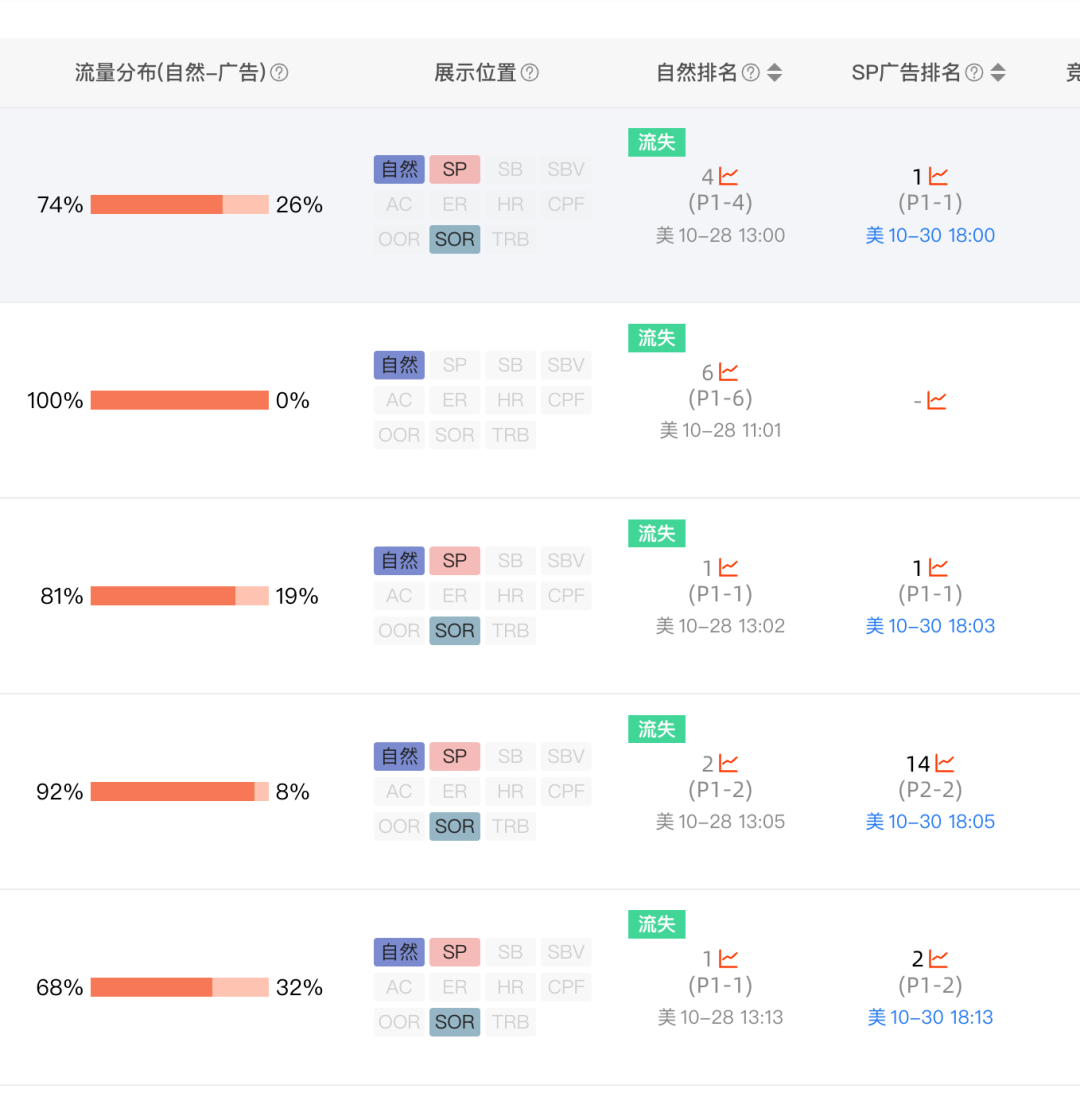Sort by 自然排名 column arrows
1080x1093 pixels.
(775, 73)
